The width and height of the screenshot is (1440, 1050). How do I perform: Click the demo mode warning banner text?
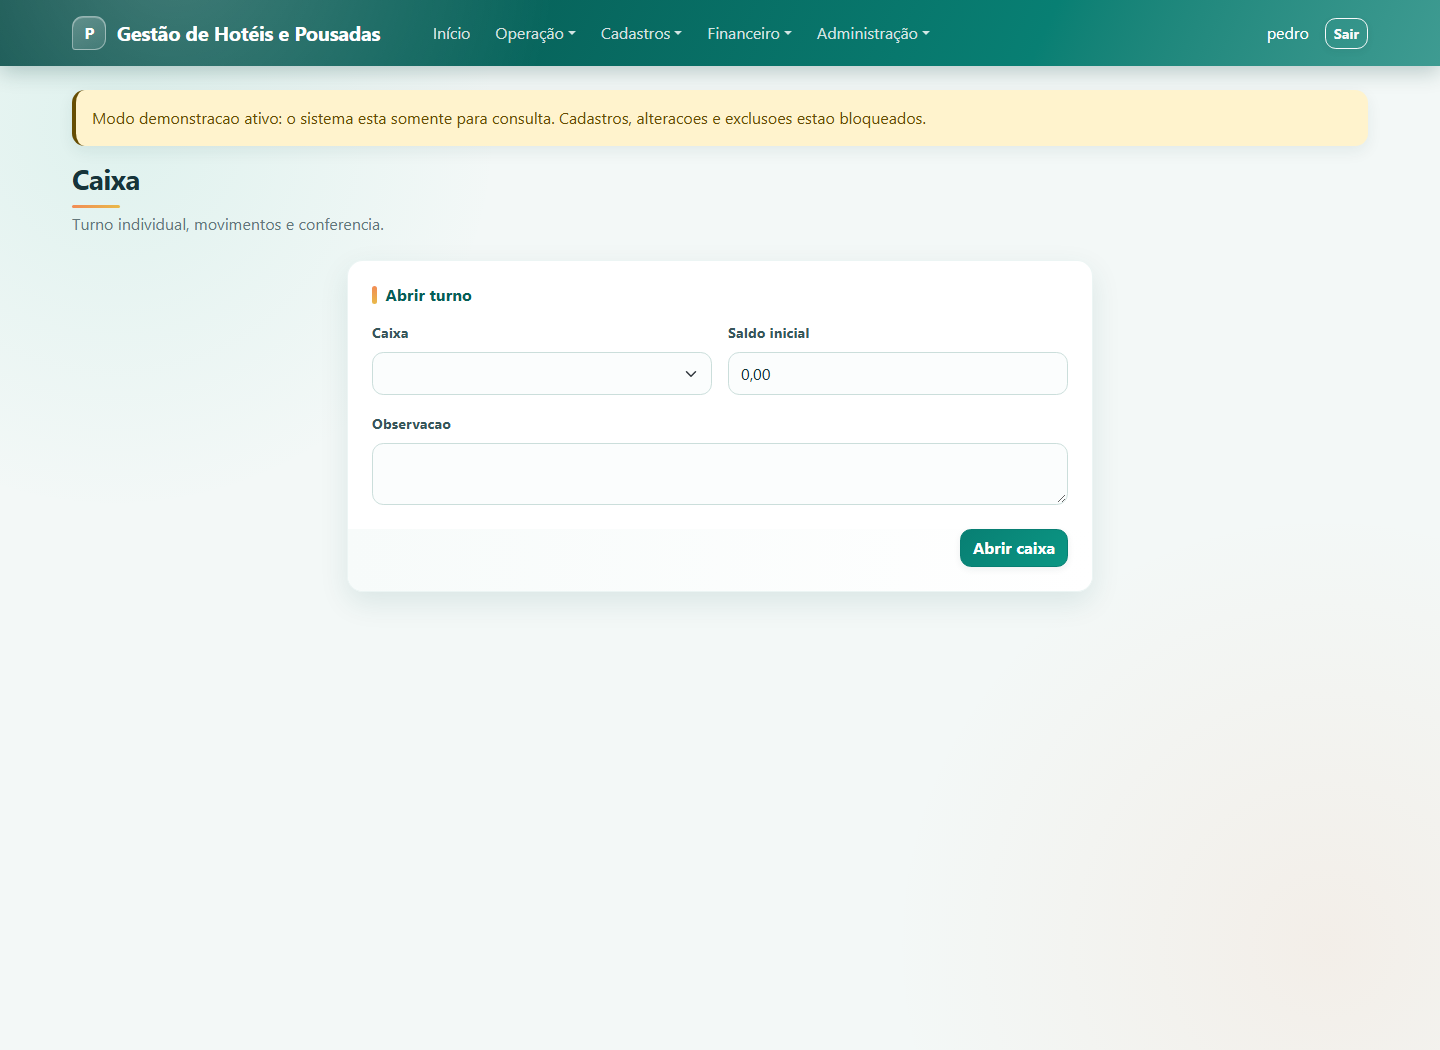(x=509, y=119)
